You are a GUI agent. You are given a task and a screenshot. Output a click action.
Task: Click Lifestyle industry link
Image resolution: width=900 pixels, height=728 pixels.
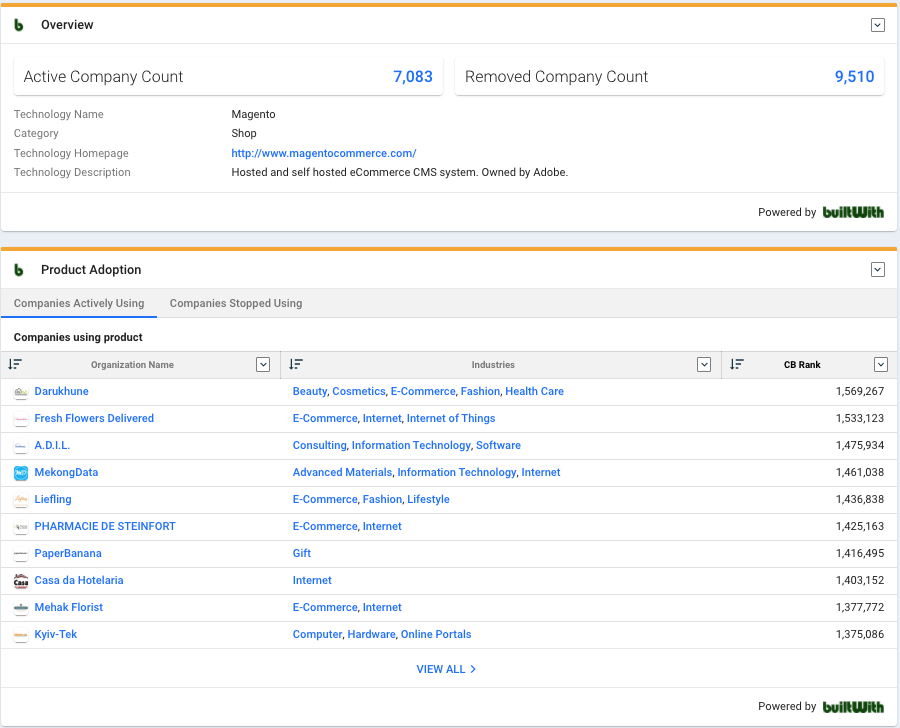[428, 499]
